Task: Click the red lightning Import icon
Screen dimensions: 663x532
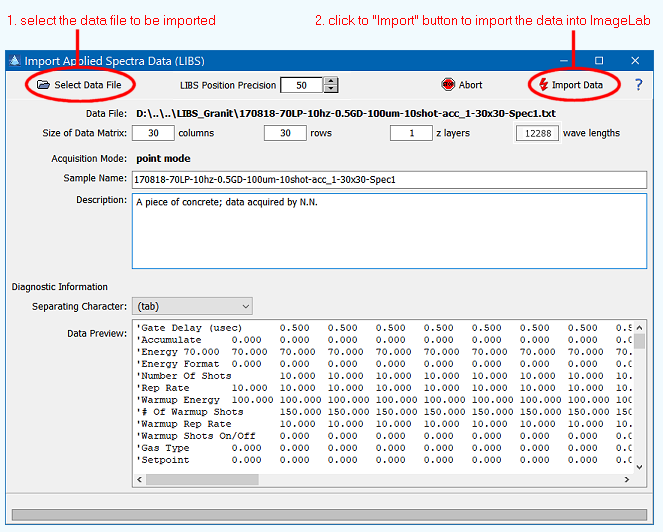Action: click(x=543, y=85)
